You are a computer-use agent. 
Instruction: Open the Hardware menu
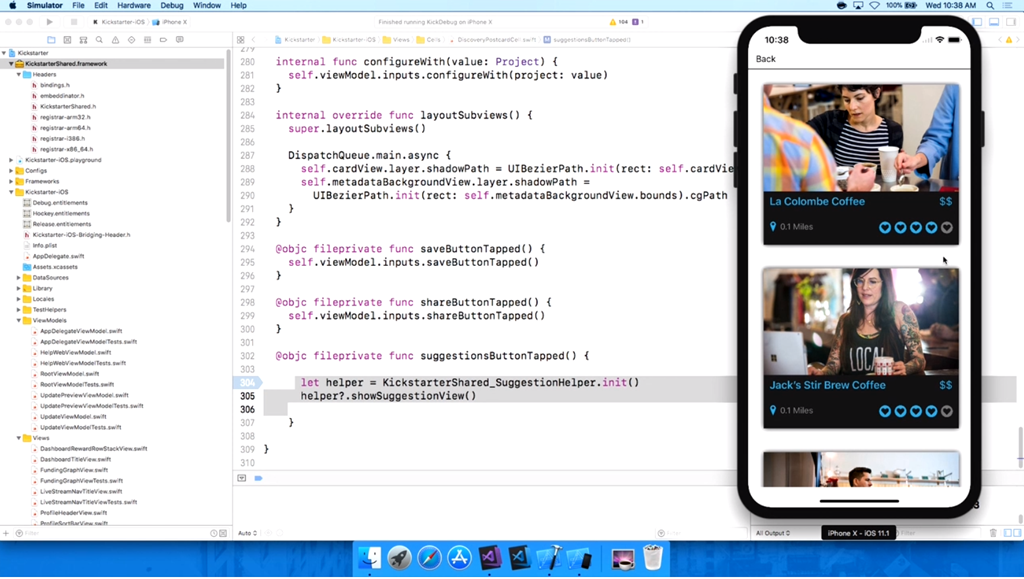pyautogui.click(x=134, y=5)
